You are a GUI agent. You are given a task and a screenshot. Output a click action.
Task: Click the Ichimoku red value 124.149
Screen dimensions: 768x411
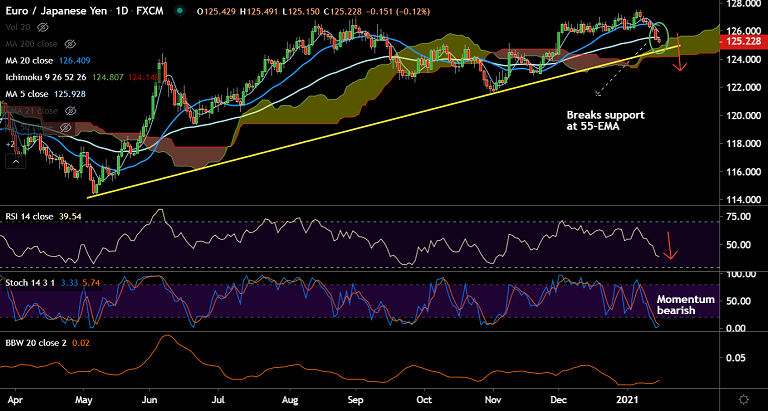click(143, 77)
